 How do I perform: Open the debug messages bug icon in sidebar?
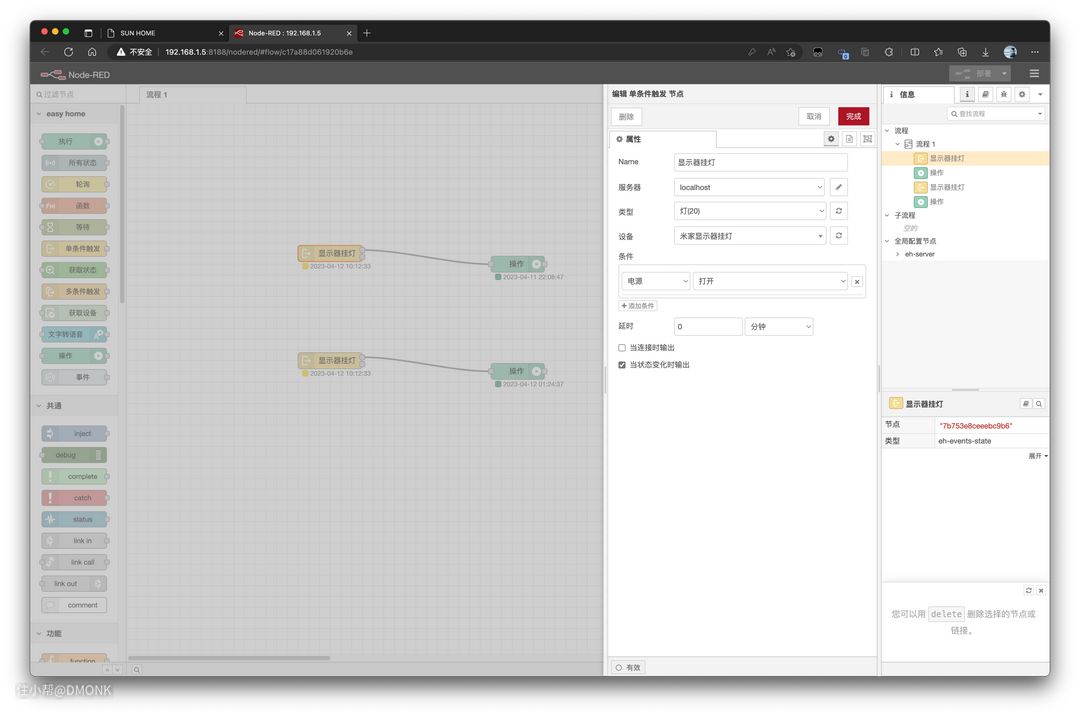pos(1003,94)
